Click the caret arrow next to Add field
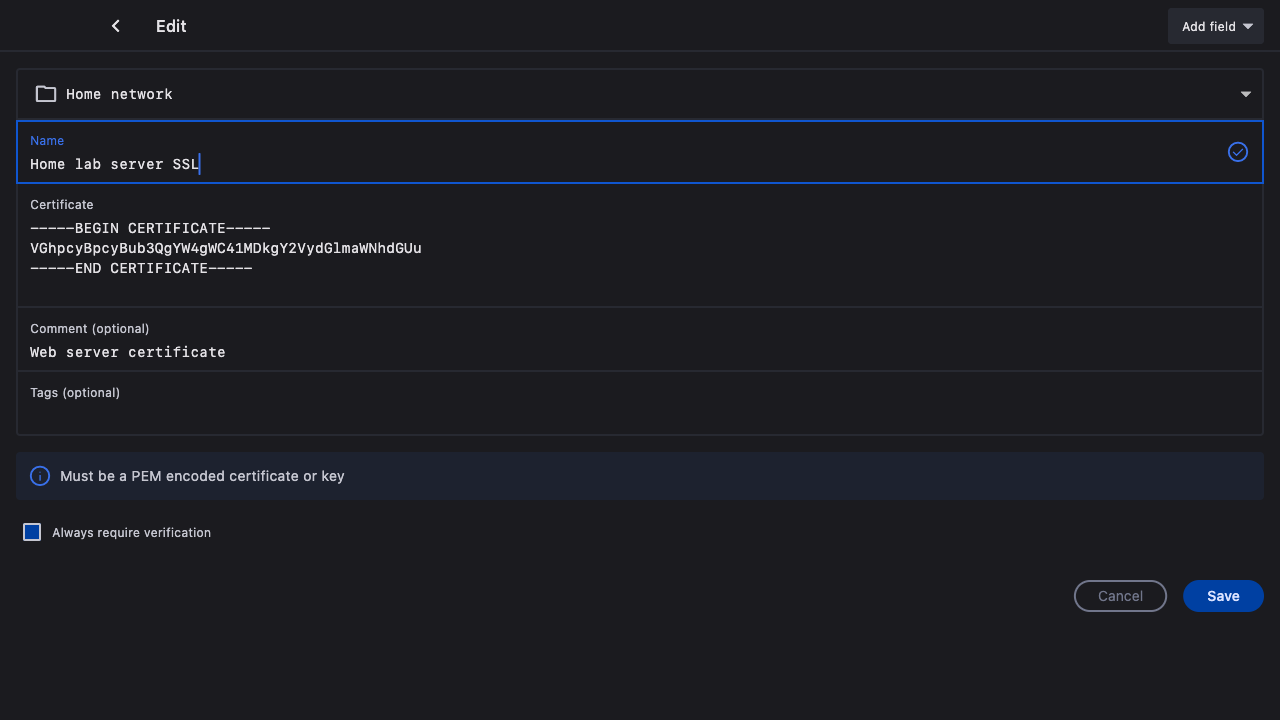 tap(1248, 27)
